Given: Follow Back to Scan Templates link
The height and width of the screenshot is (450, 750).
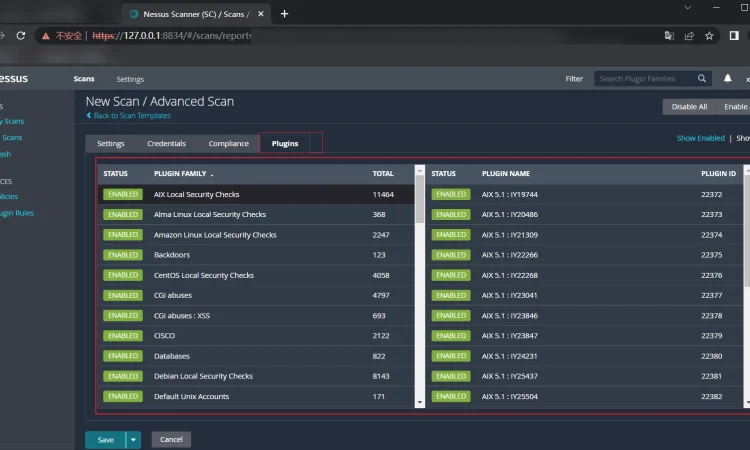Looking at the screenshot, I should pos(128,116).
